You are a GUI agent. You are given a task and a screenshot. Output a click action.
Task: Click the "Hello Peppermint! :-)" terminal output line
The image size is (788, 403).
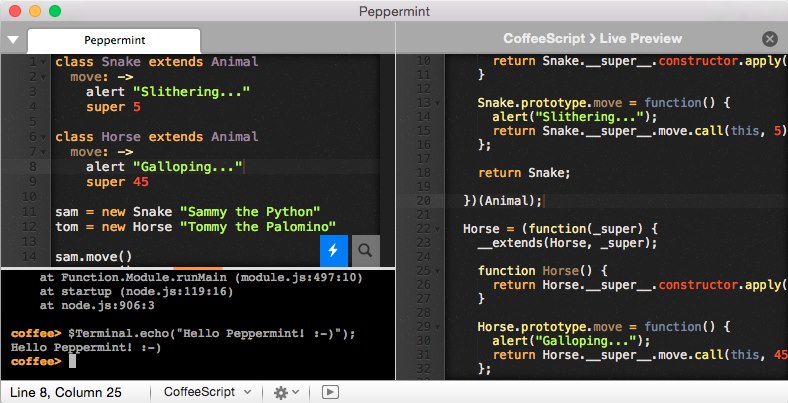86,347
